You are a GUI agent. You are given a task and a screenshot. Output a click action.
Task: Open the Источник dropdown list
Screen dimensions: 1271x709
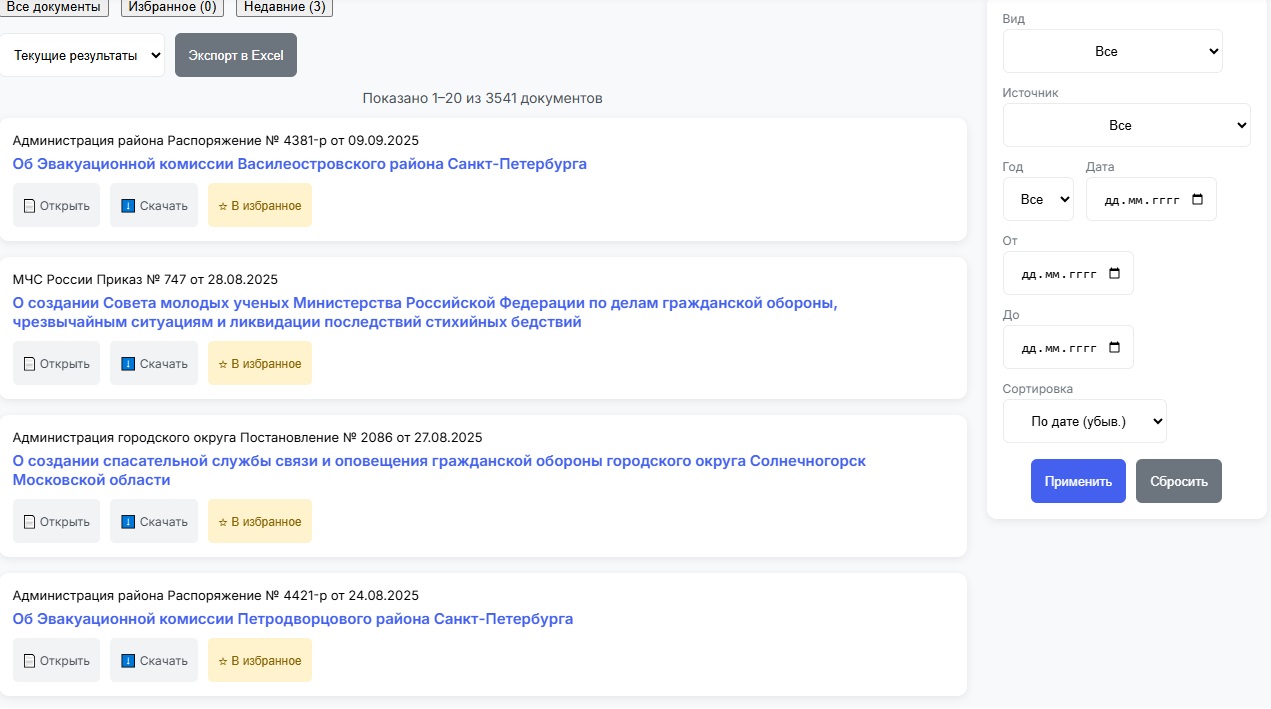1126,125
